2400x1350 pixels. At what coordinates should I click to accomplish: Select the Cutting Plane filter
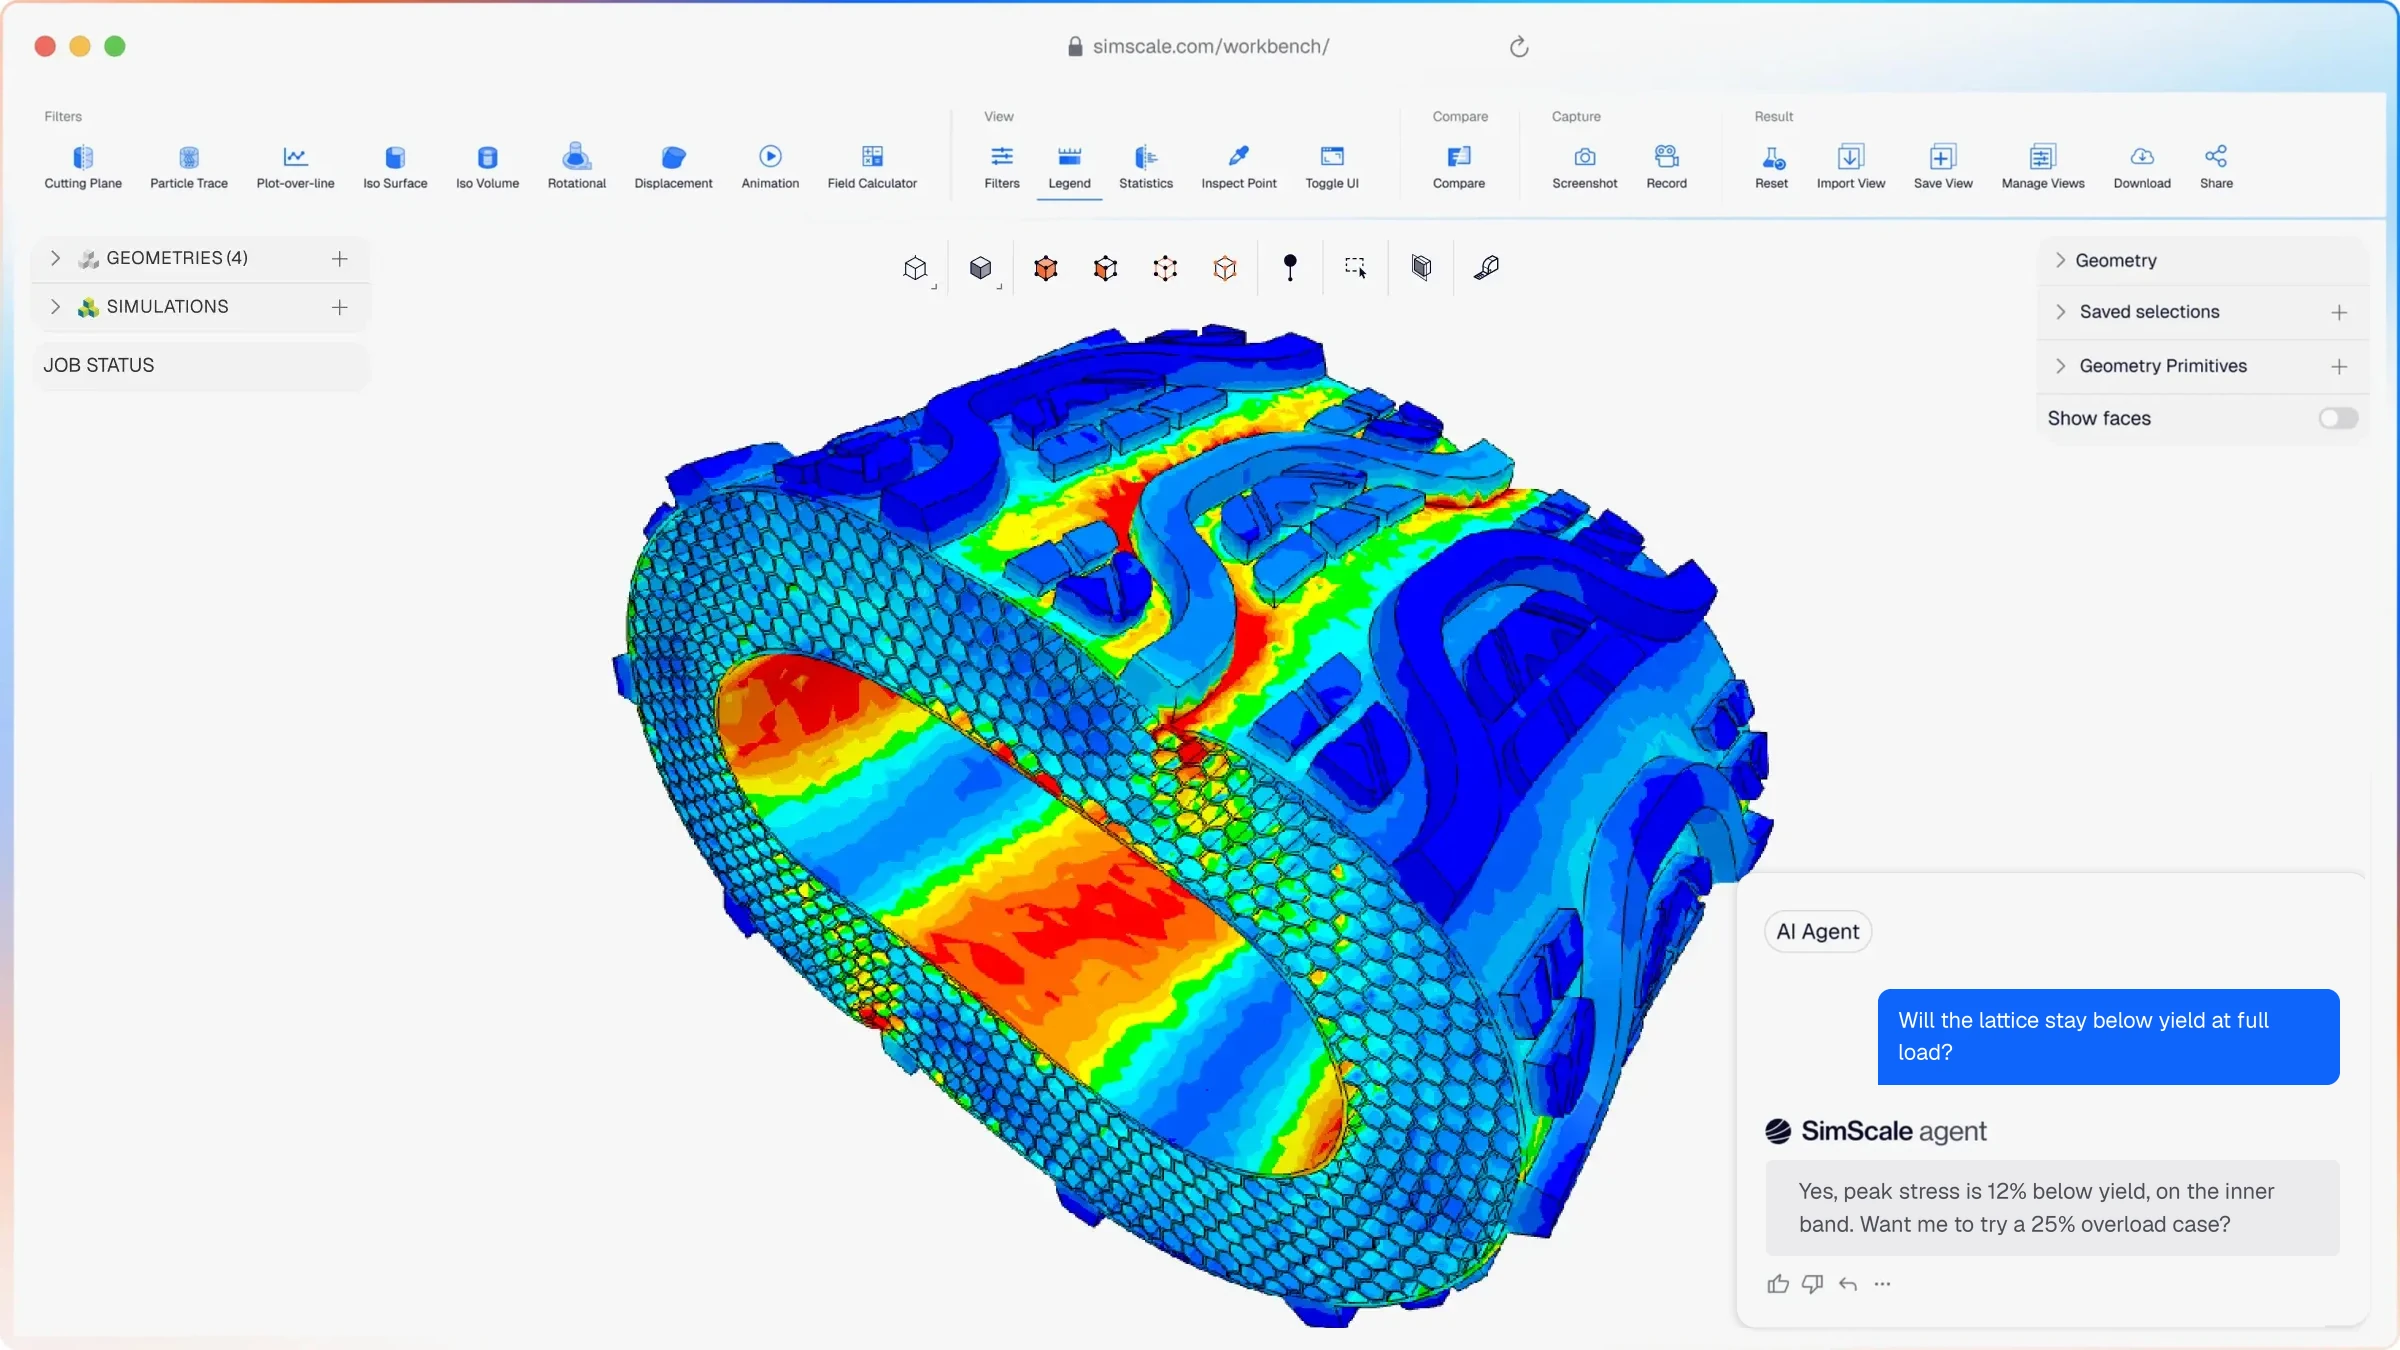pos(83,167)
